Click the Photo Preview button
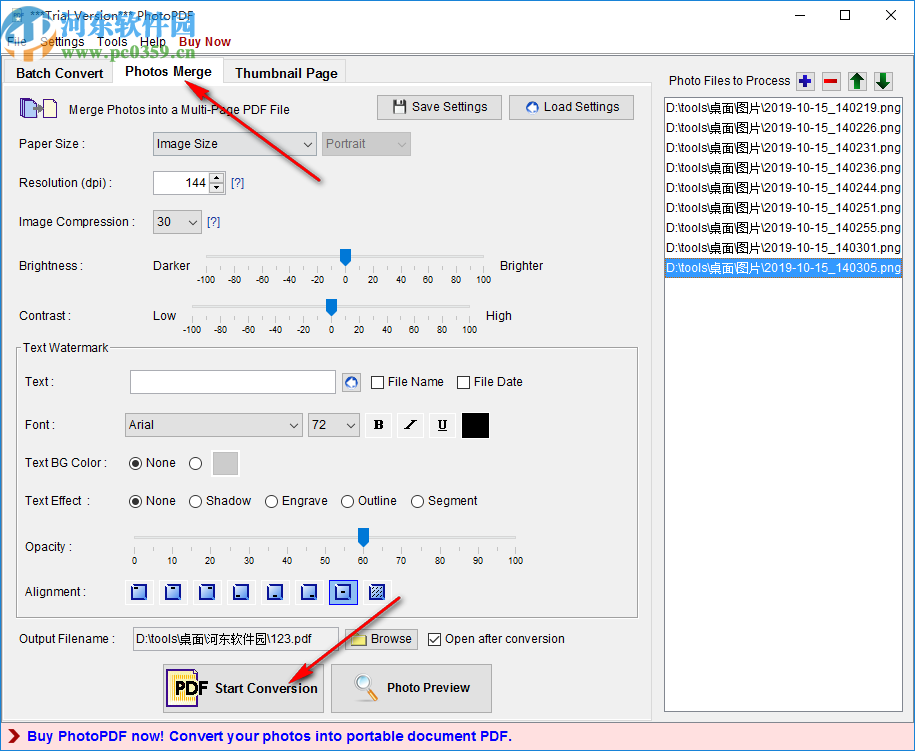Viewport: 915px width, 751px height. 411,688
